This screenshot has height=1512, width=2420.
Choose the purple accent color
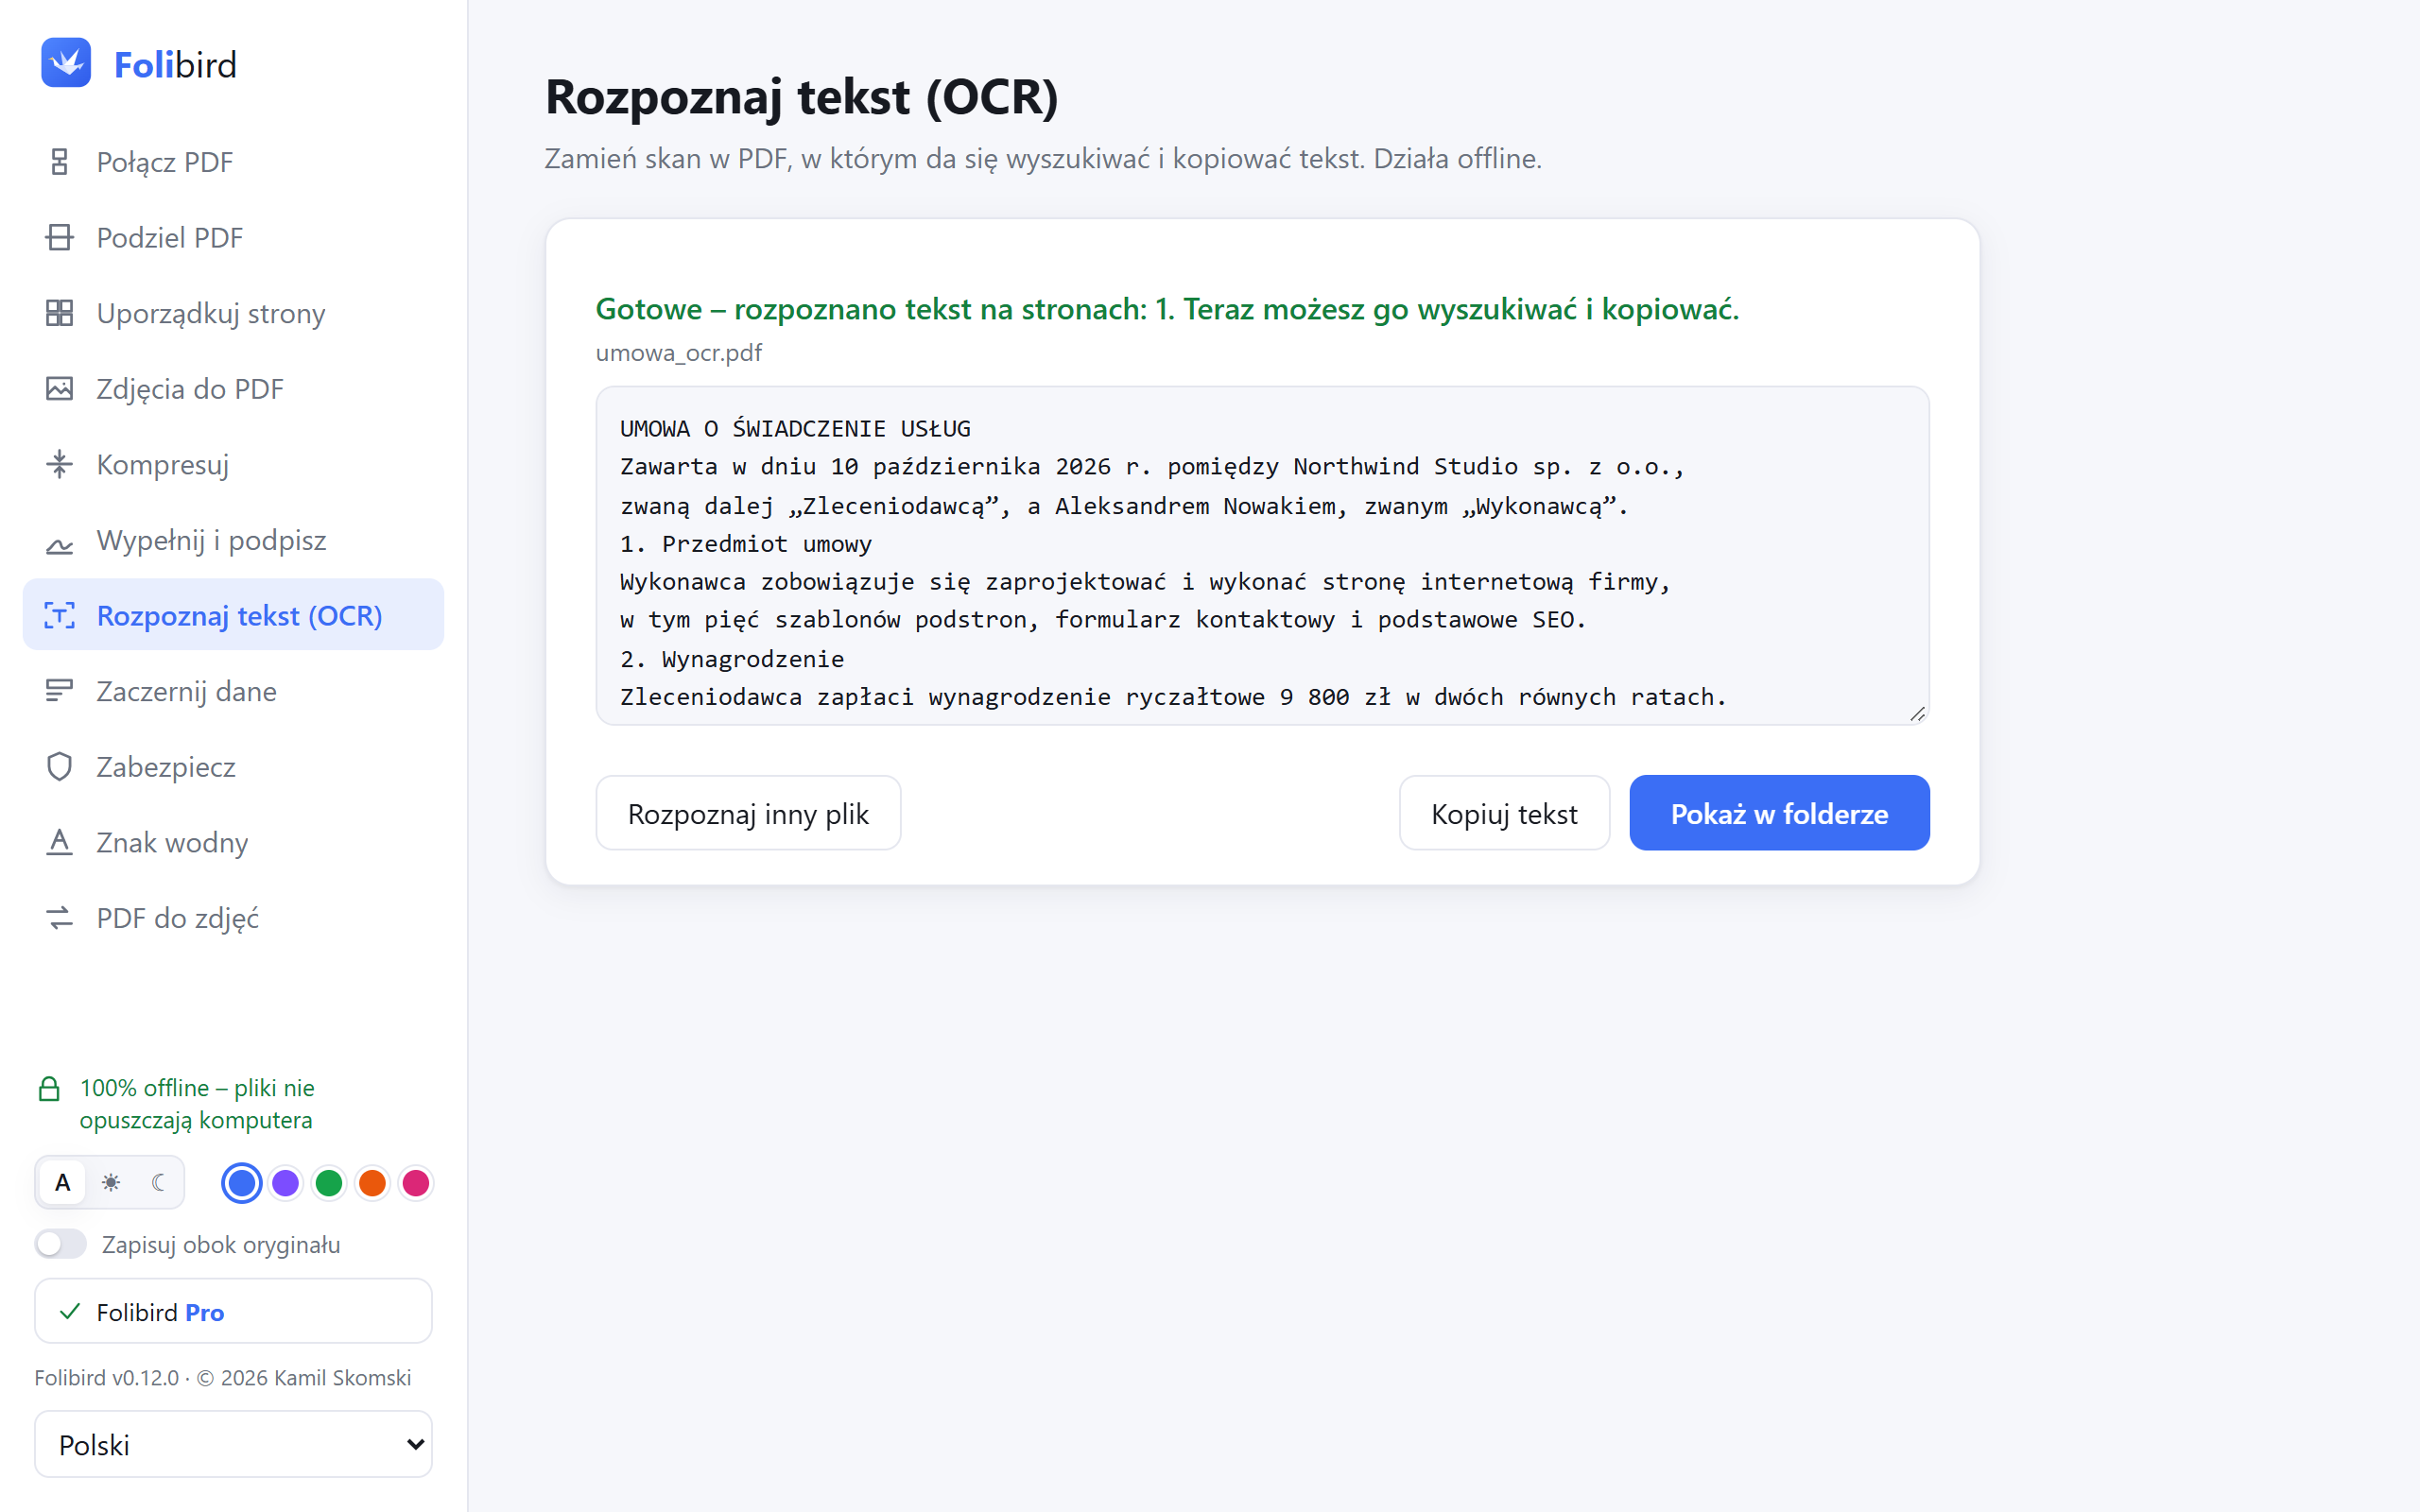point(285,1183)
